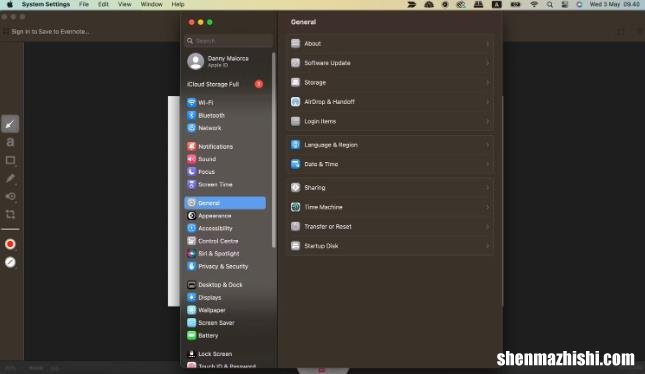Click the Sharing icon

[x=295, y=188]
